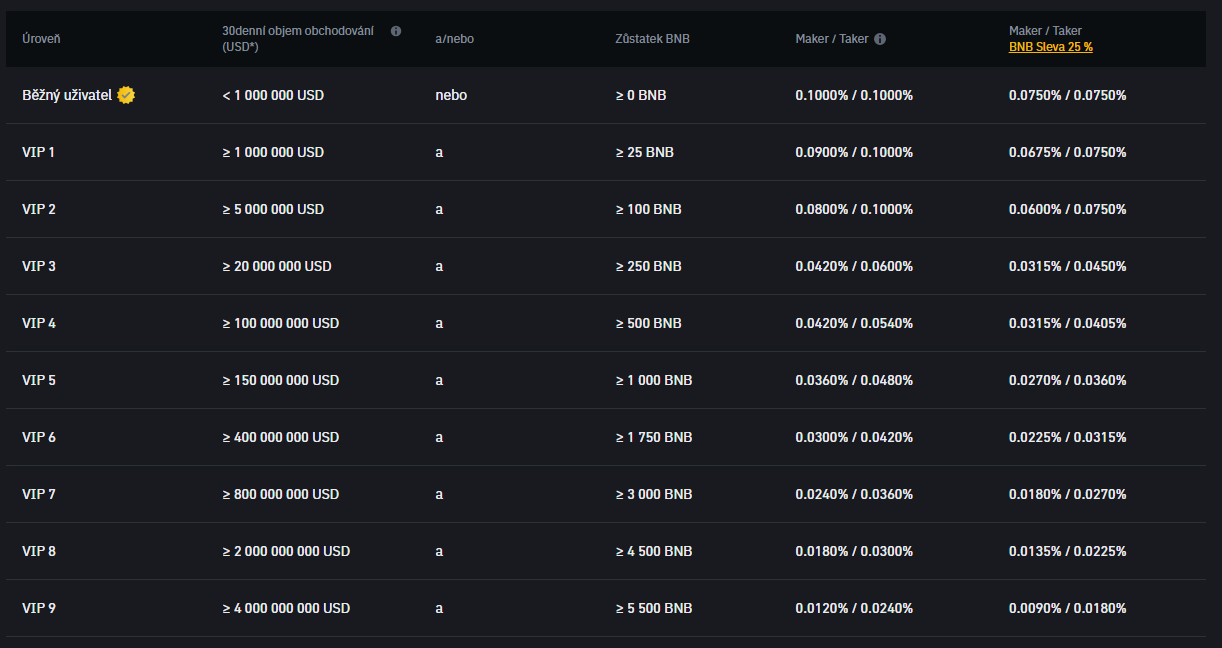Click the VIP 4 volume ≥ 100 000 000 USD
The width and height of the screenshot is (1222, 648).
[x=280, y=323]
